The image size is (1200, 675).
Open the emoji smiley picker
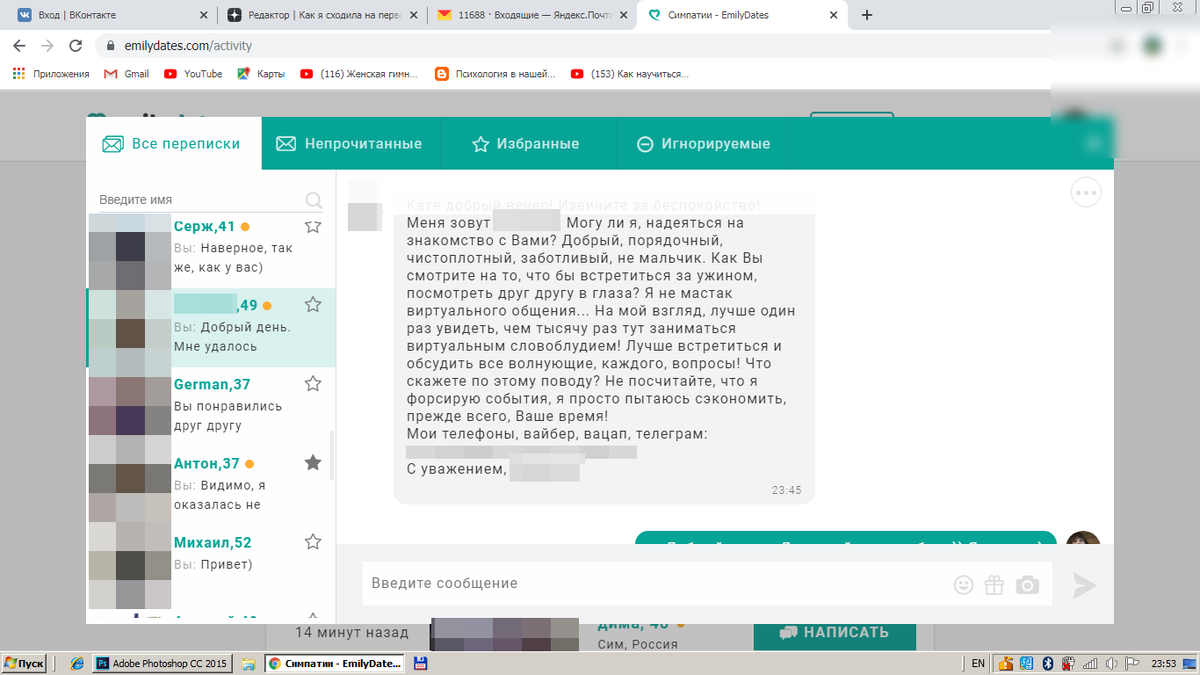point(963,585)
